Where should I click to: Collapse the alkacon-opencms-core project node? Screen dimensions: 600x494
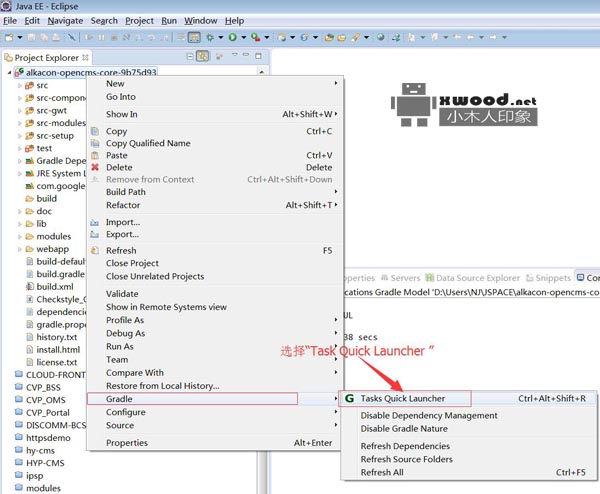tap(9, 73)
